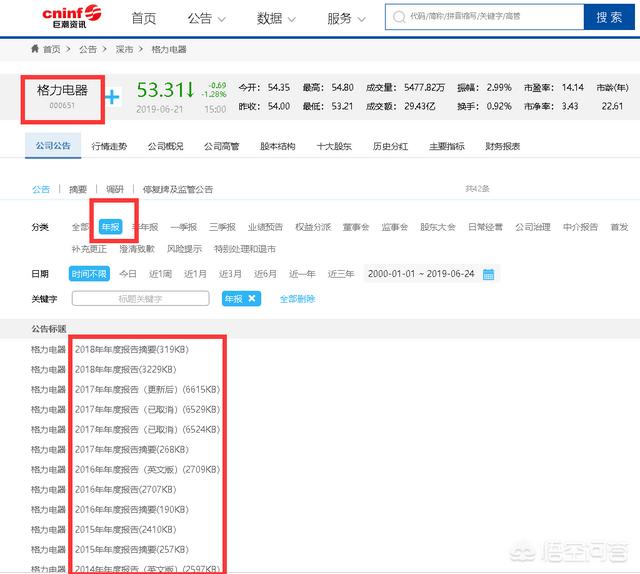Remove the 年报 keyword tag with X

pyautogui.click(x=252, y=299)
